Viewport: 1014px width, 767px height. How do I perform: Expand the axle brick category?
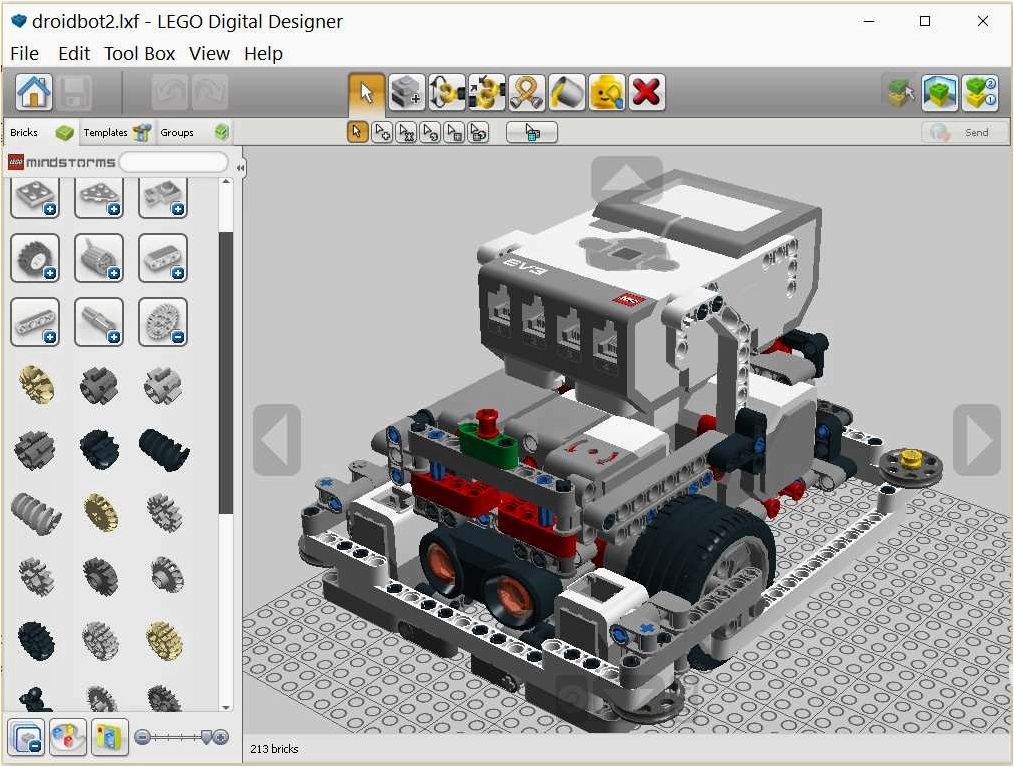click(99, 322)
